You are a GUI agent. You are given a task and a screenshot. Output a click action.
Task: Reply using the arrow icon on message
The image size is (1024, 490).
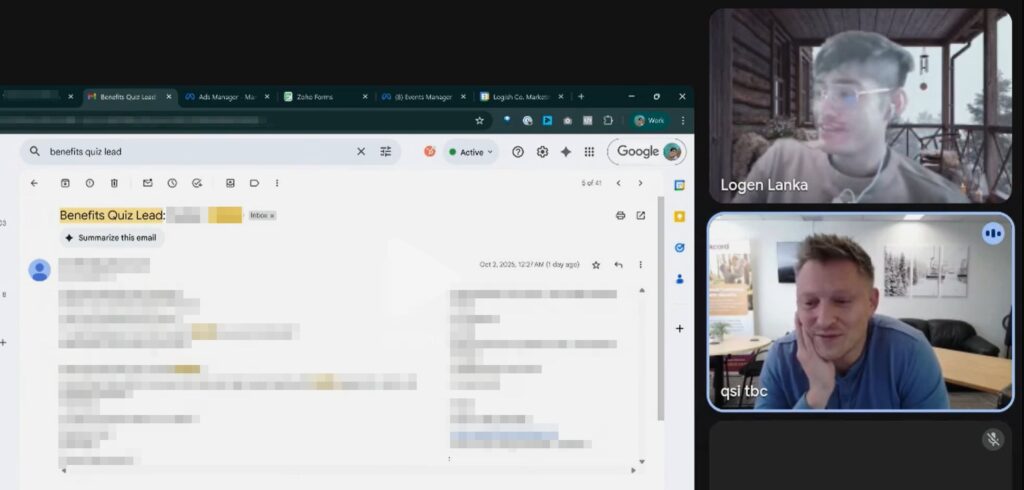[618, 265]
